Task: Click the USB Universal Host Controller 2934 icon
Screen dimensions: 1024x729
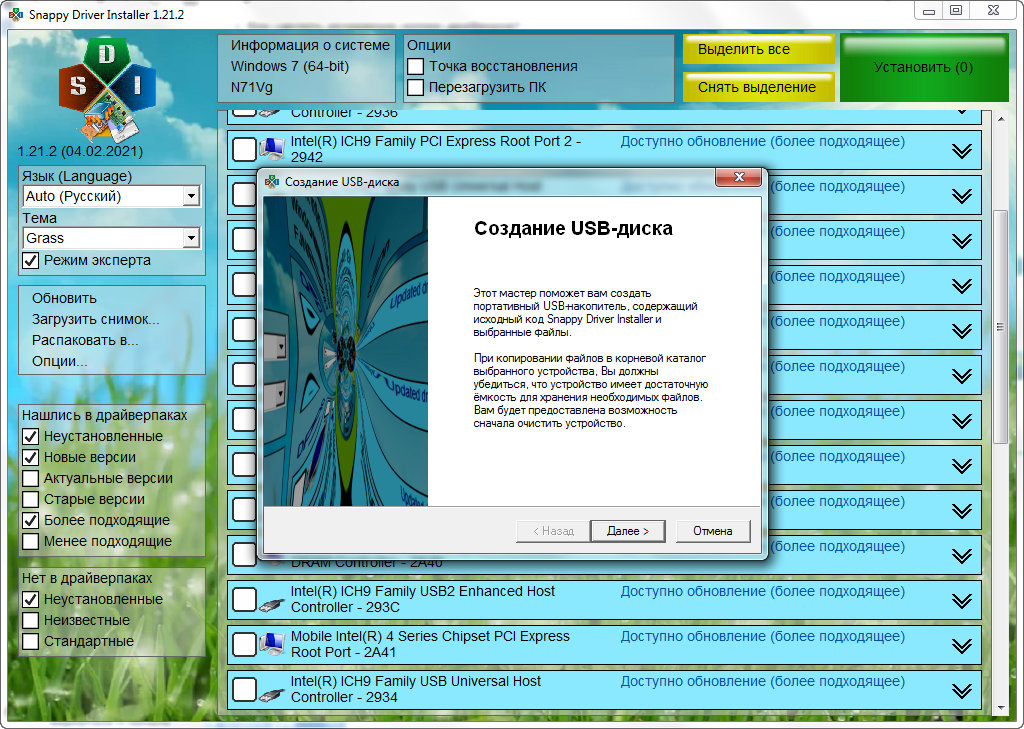Action: point(270,690)
